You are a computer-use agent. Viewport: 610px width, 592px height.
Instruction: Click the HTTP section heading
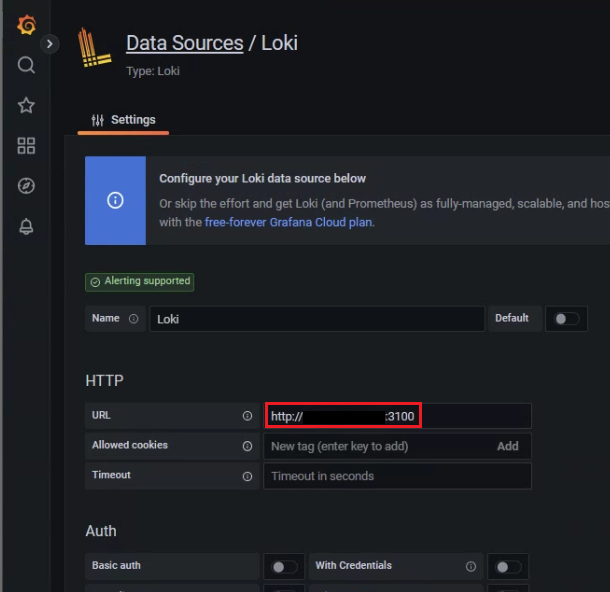point(105,380)
